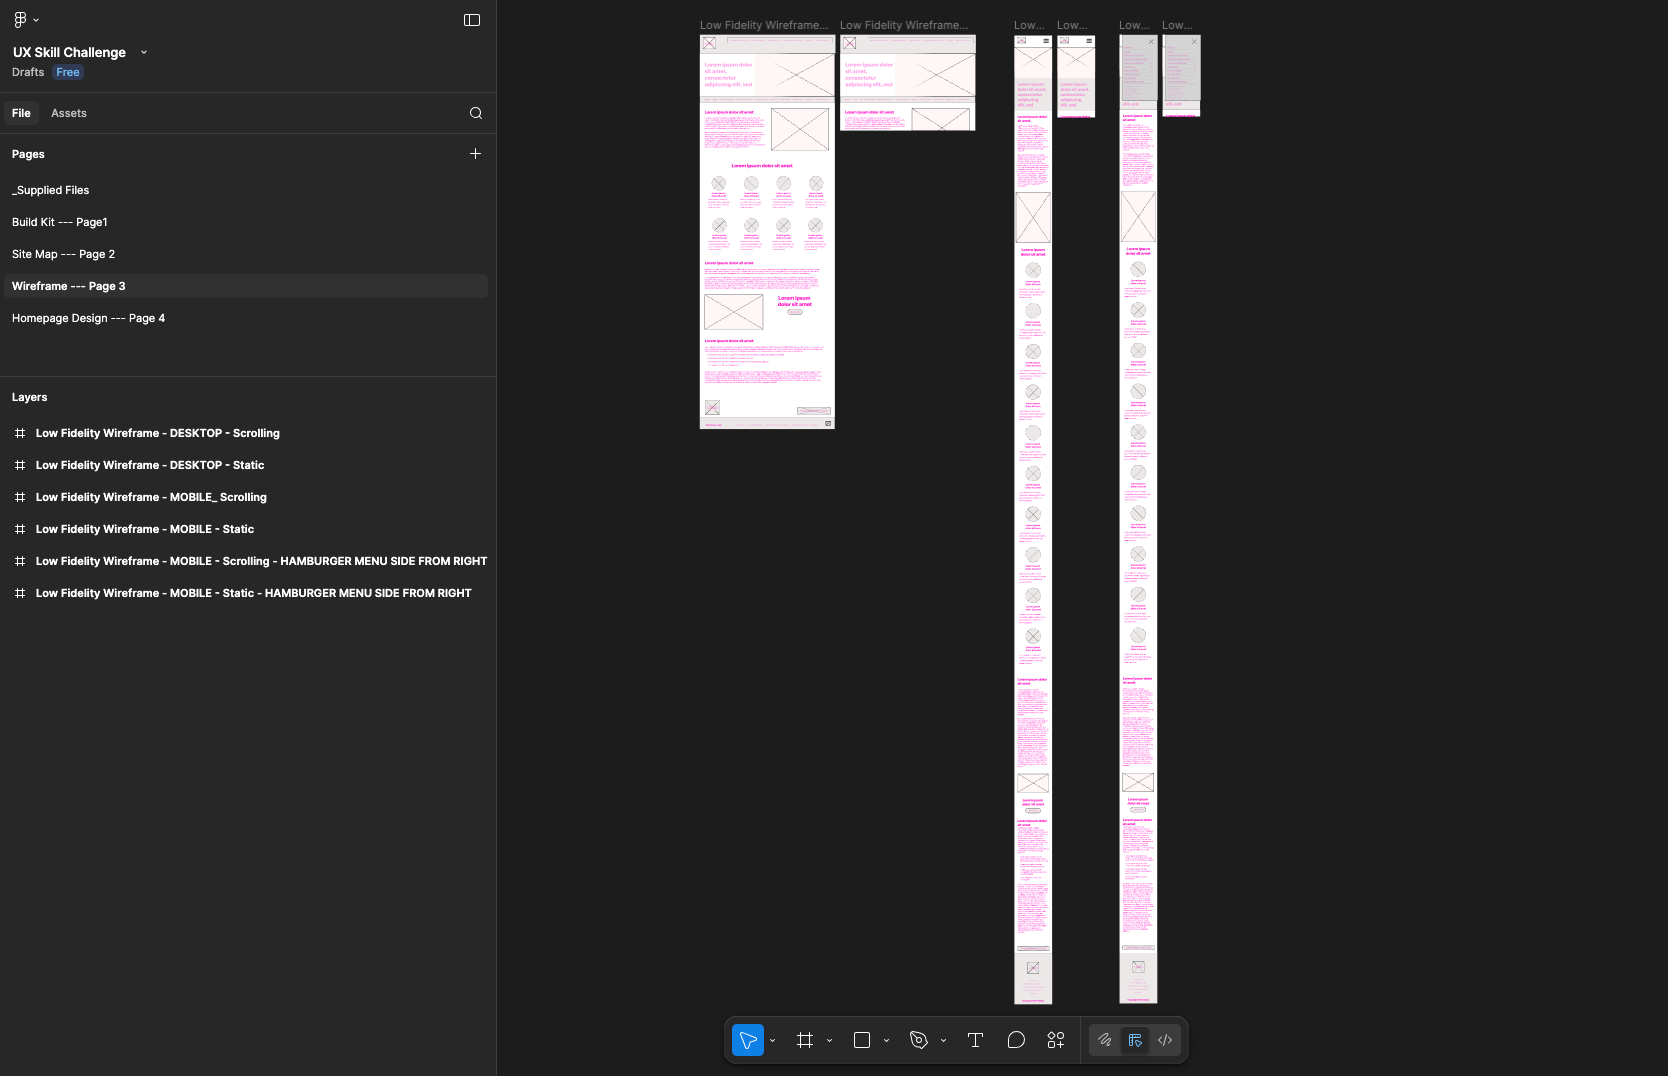Switch to the Assets tab
1668x1076 pixels.
click(x=68, y=113)
